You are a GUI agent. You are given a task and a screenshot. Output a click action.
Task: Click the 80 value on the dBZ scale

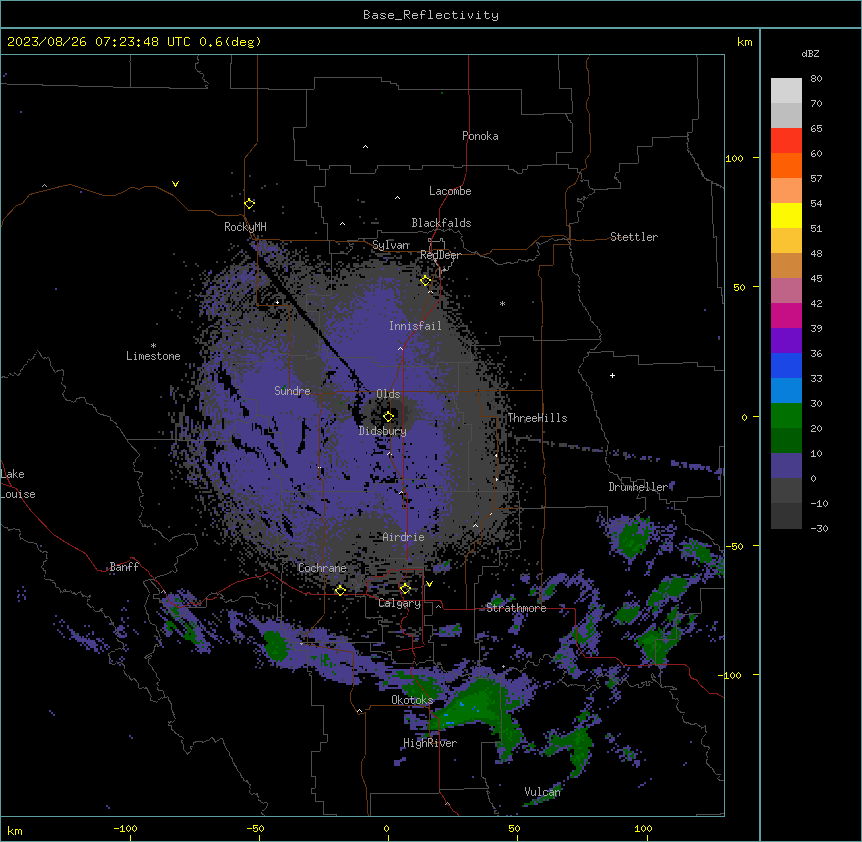816,79
